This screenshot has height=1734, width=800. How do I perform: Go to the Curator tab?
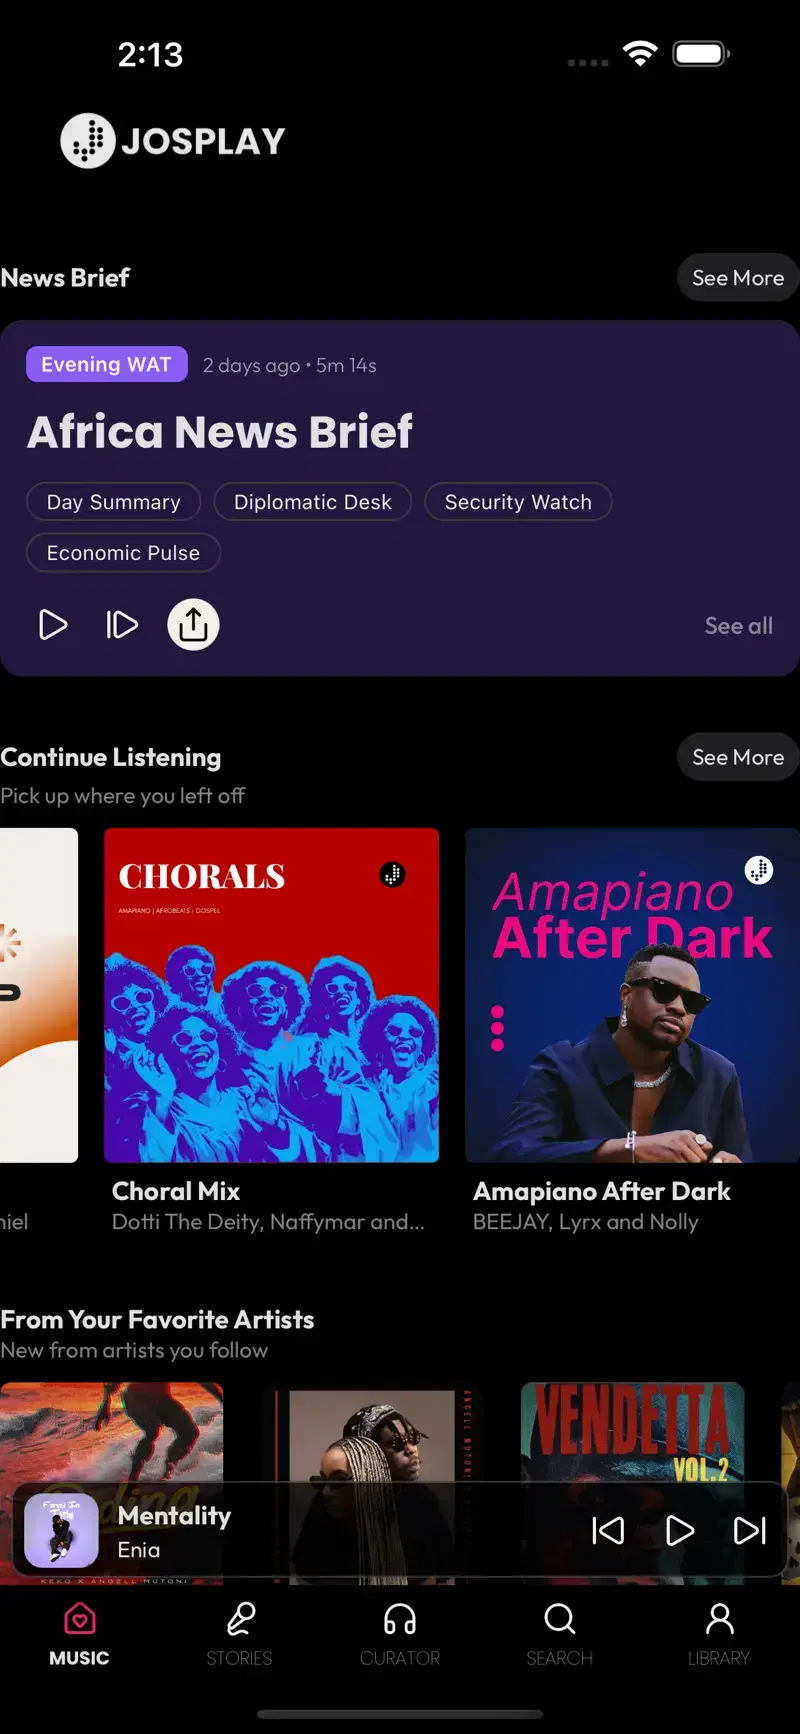(400, 1634)
